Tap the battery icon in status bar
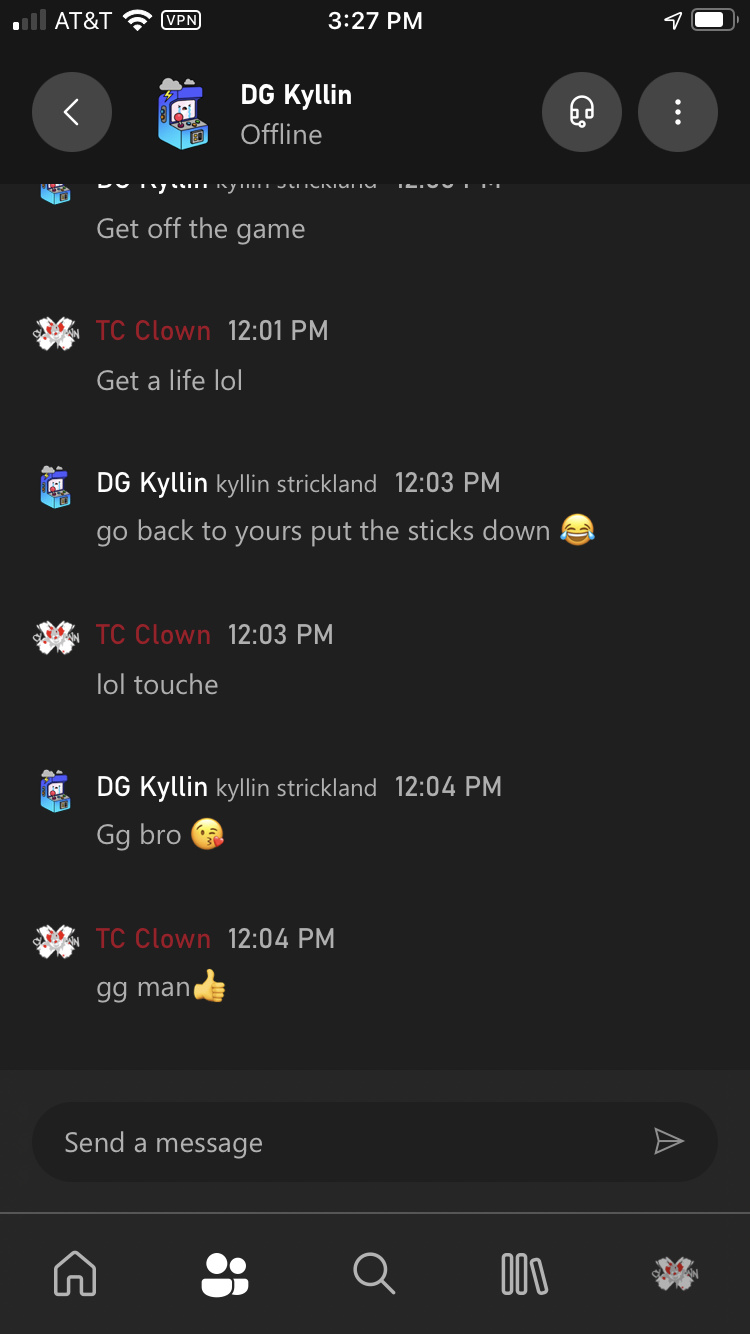Screen dimensions: 750x1334 tap(714, 20)
